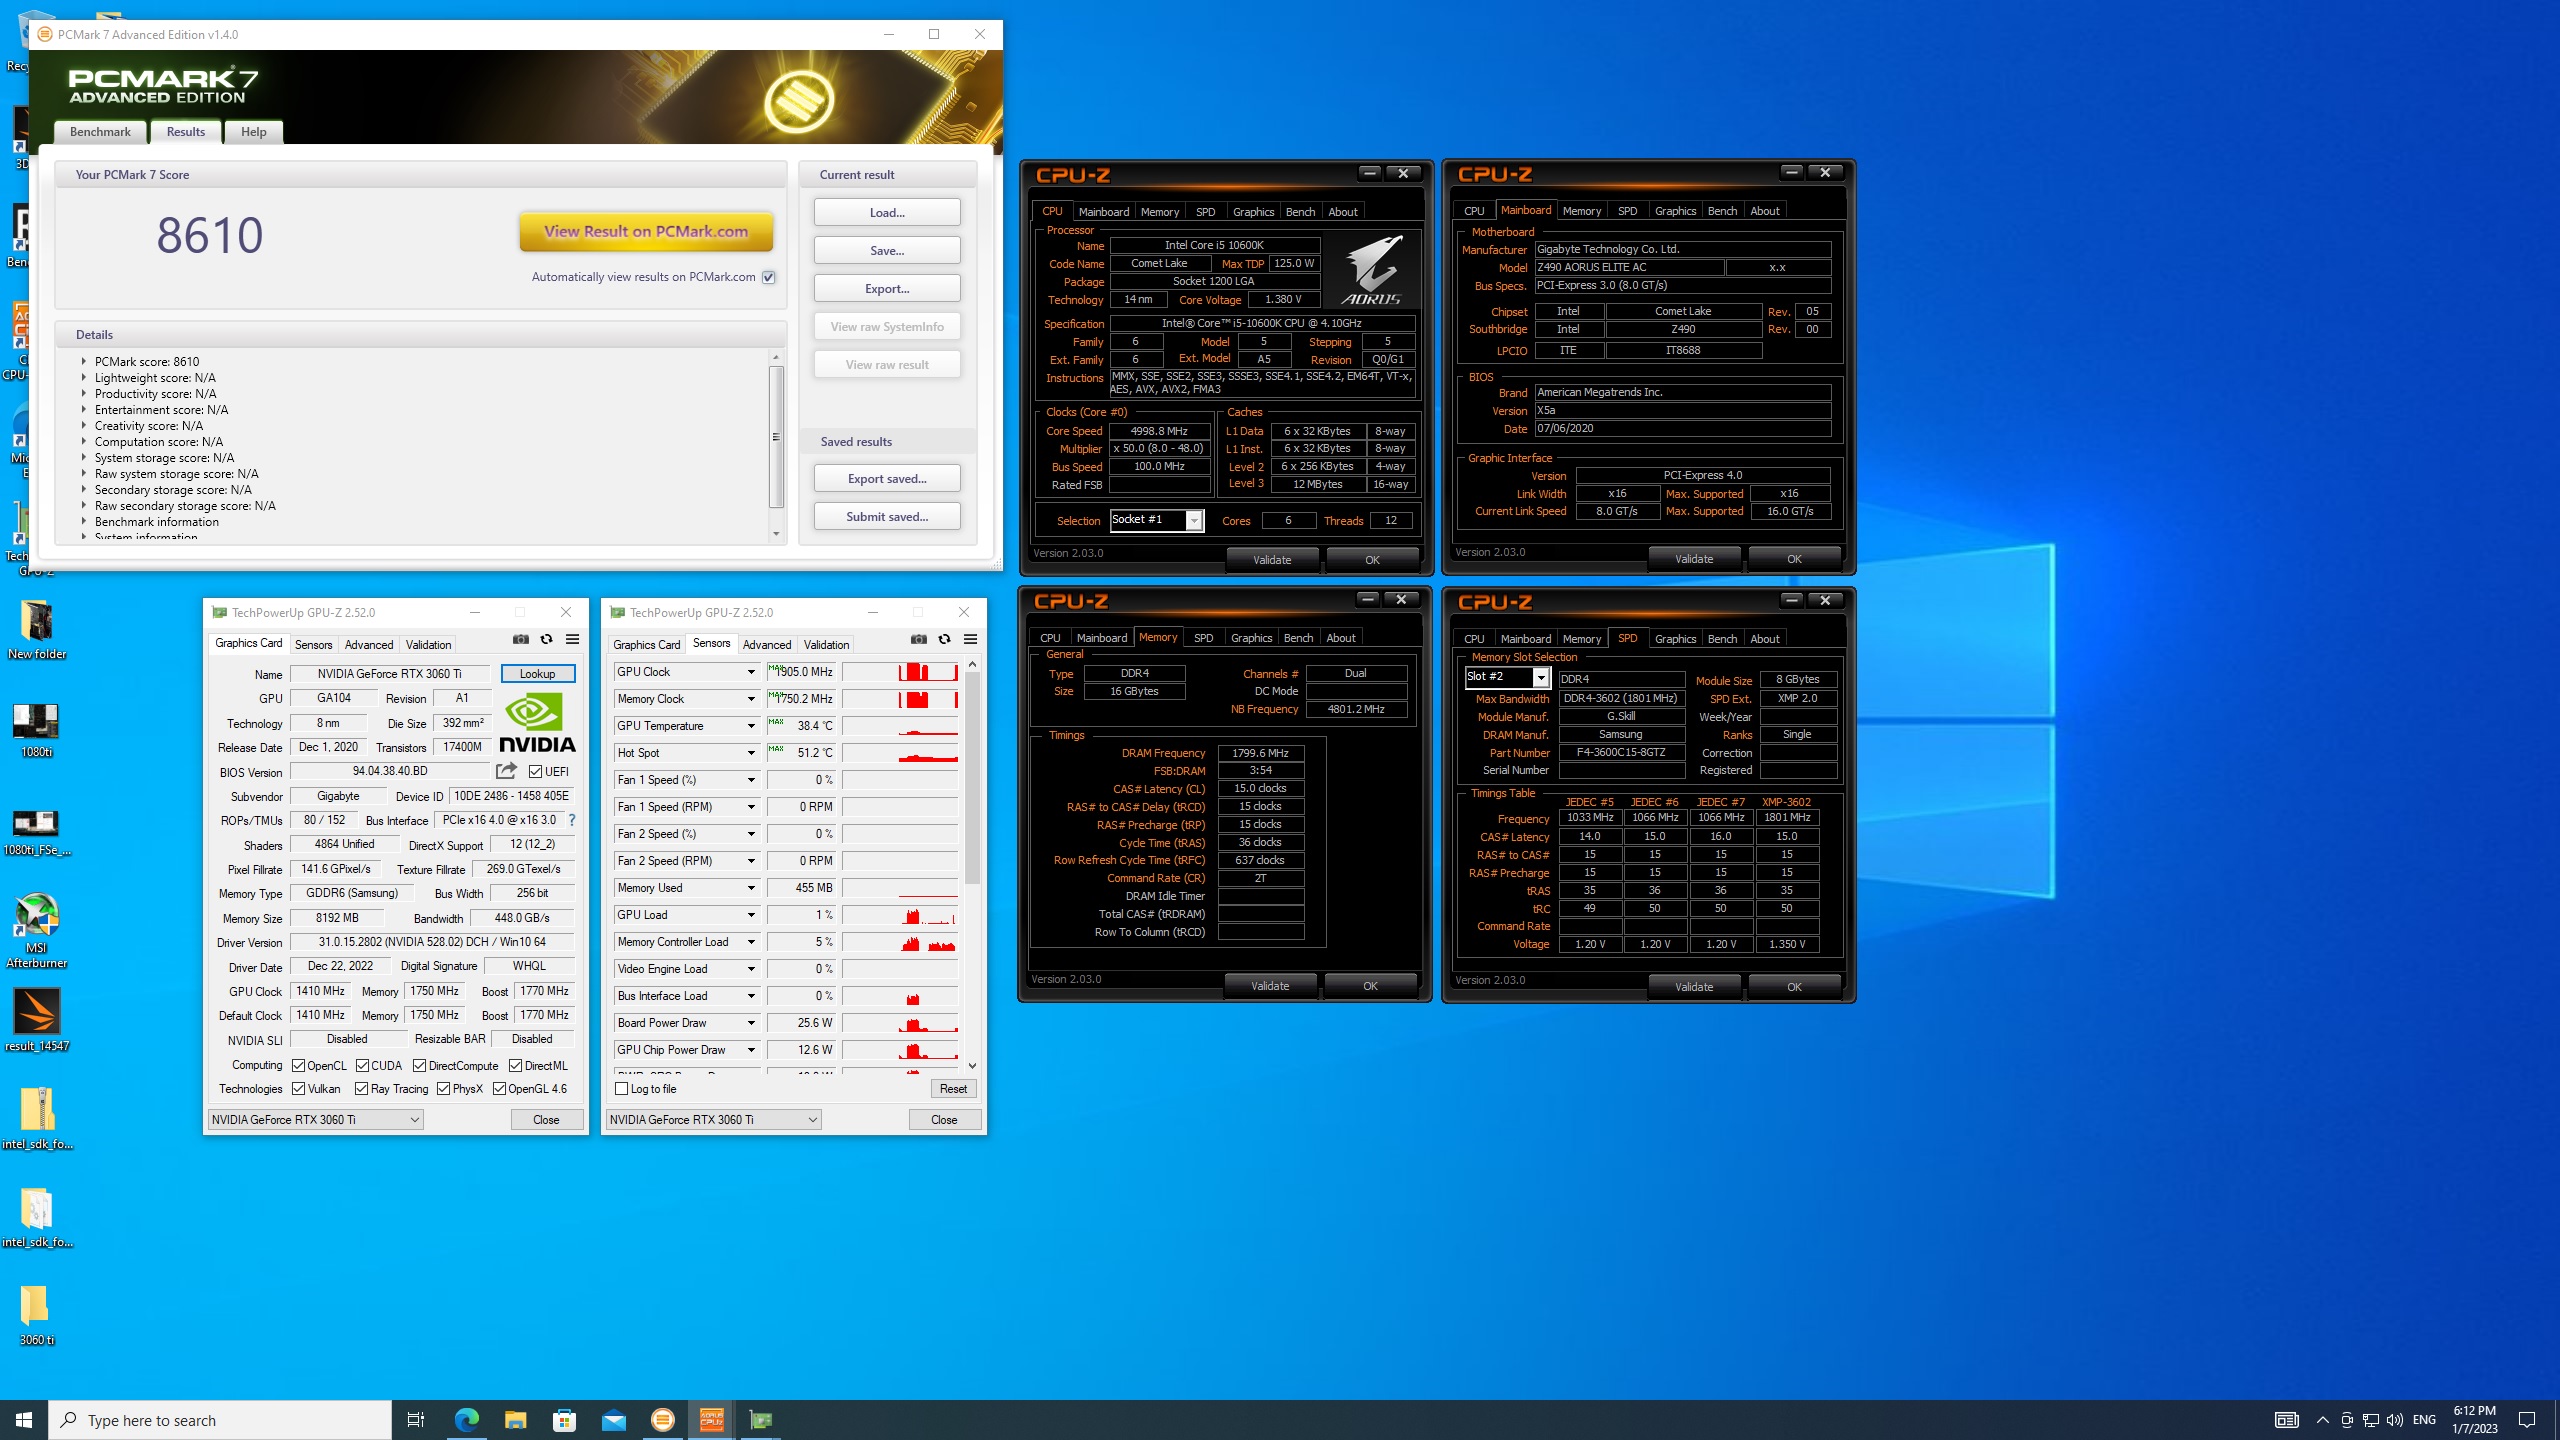Toggle the OpenCL checkbox
This screenshot has width=2560, height=1440.
(x=298, y=1066)
